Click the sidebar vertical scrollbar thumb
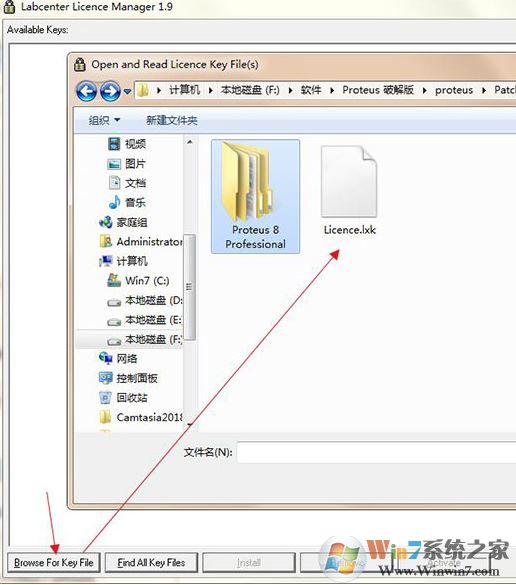The height and width of the screenshot is (585, 516). tap(189, 287)
